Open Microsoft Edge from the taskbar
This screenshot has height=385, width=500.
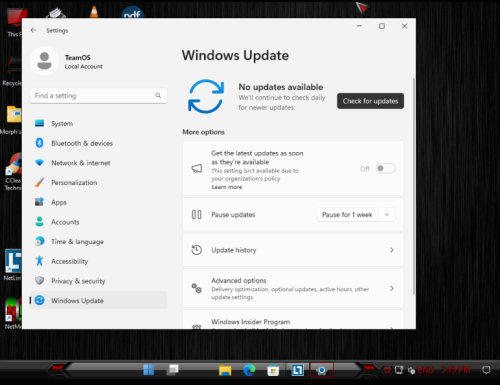[x=249, y=370]
